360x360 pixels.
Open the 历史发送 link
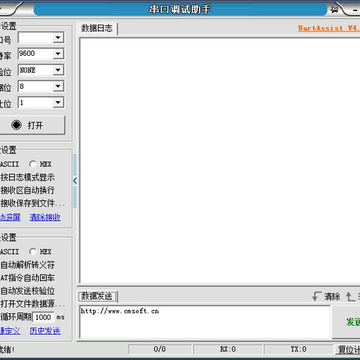pos(45,331)
